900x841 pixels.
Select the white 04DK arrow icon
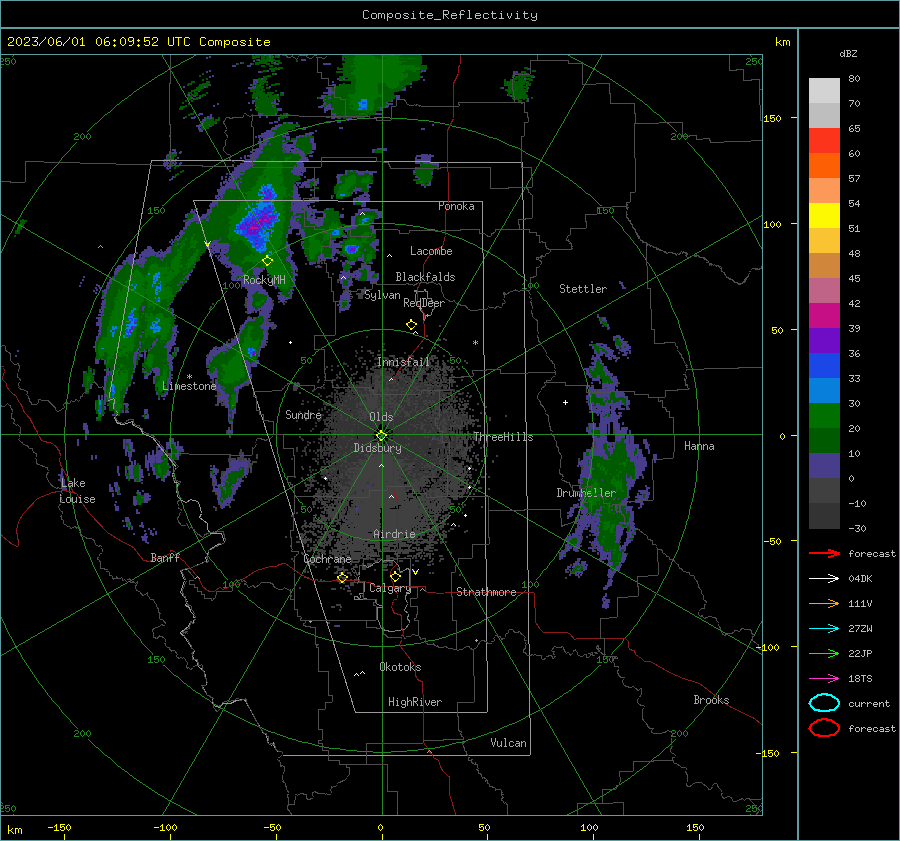pyautogui.click(x=824, y=579)
